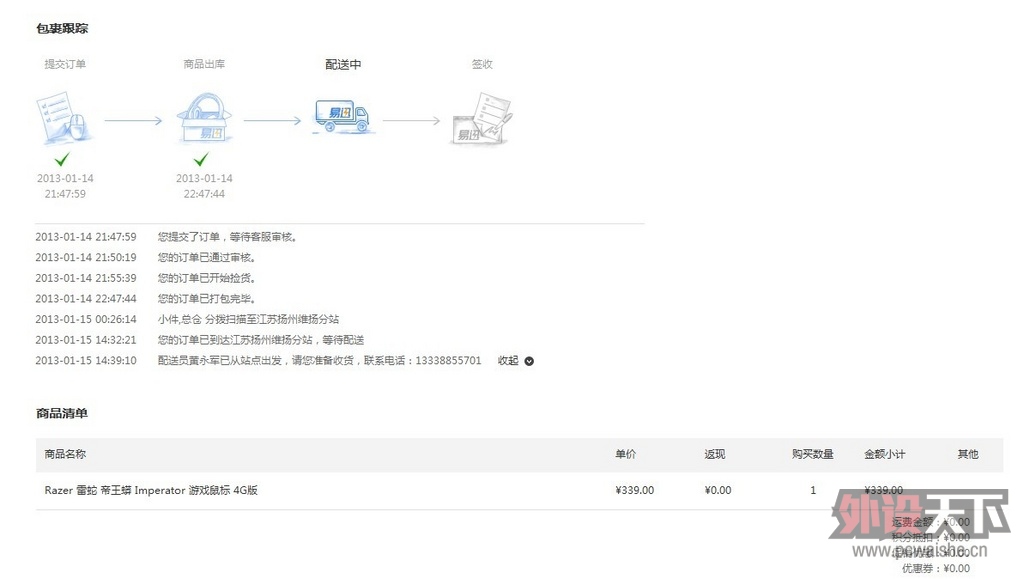Click log entry 已到达江苏扬州维扬分站，等待配送
The image size is (1024, 579).
point(261,339)
